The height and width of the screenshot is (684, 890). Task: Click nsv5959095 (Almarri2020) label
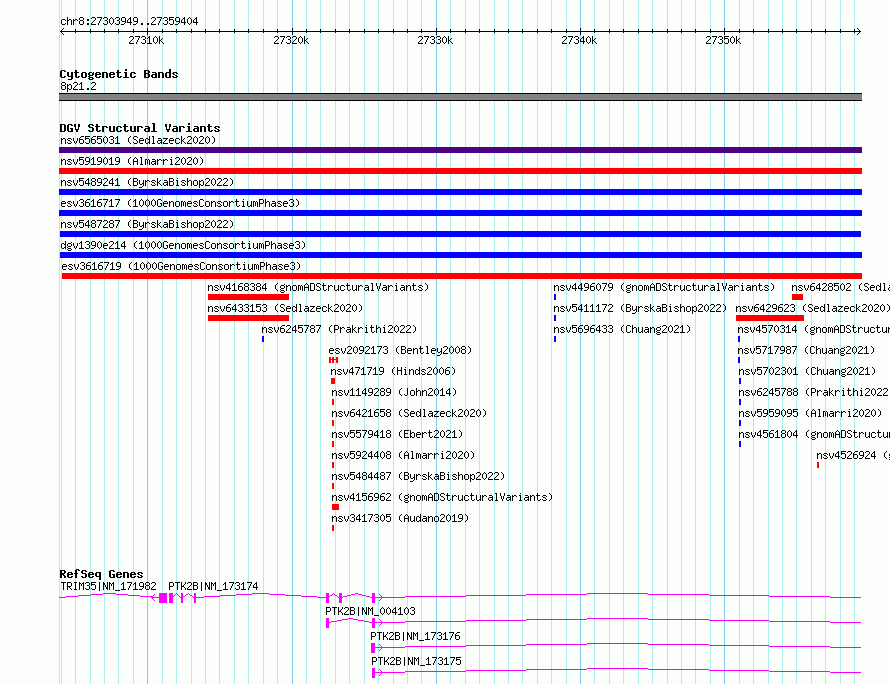click(x=810, y=413)
